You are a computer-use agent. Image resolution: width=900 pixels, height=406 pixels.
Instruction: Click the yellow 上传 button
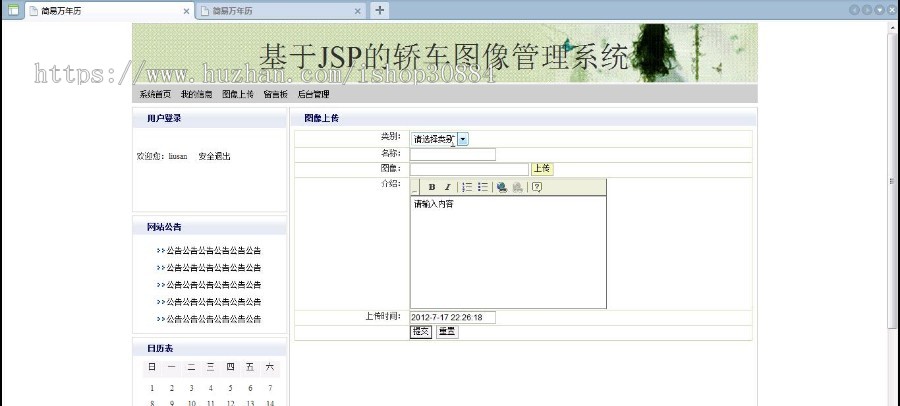542,168
